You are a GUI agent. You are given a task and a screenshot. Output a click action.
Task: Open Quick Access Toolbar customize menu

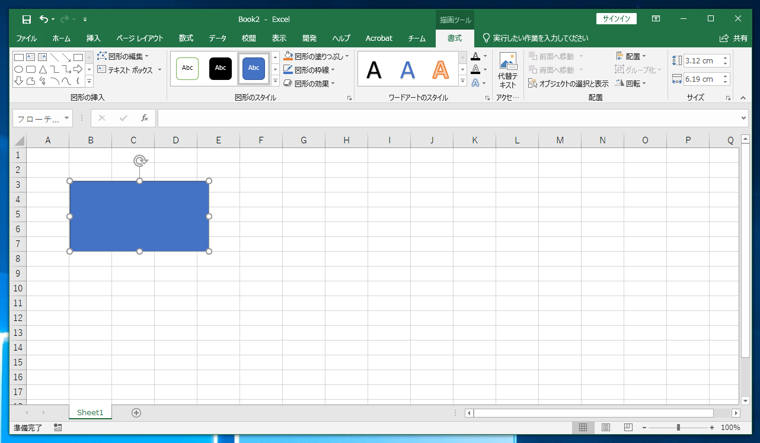click(85, 19)
